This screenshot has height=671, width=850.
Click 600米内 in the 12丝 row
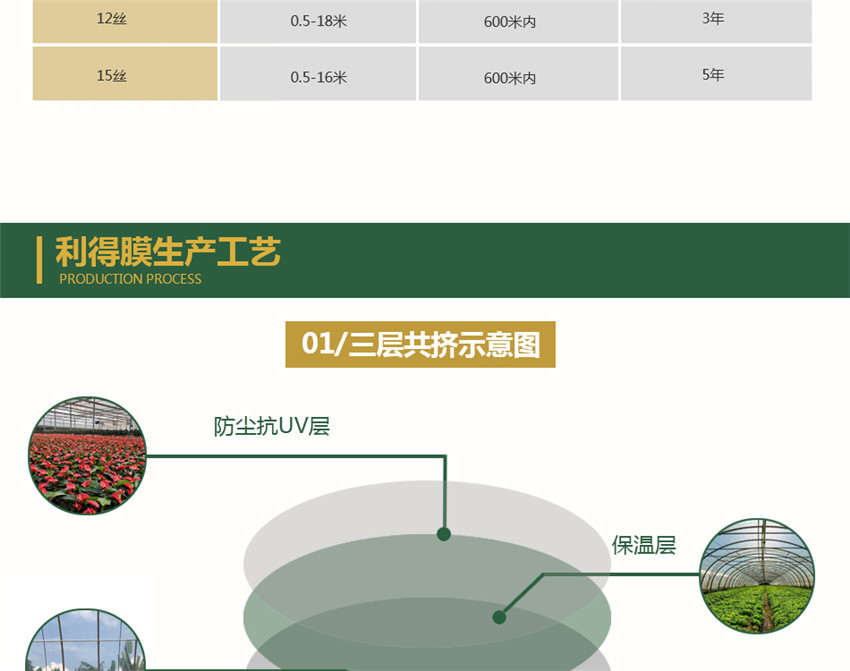(x=518, y=21)
